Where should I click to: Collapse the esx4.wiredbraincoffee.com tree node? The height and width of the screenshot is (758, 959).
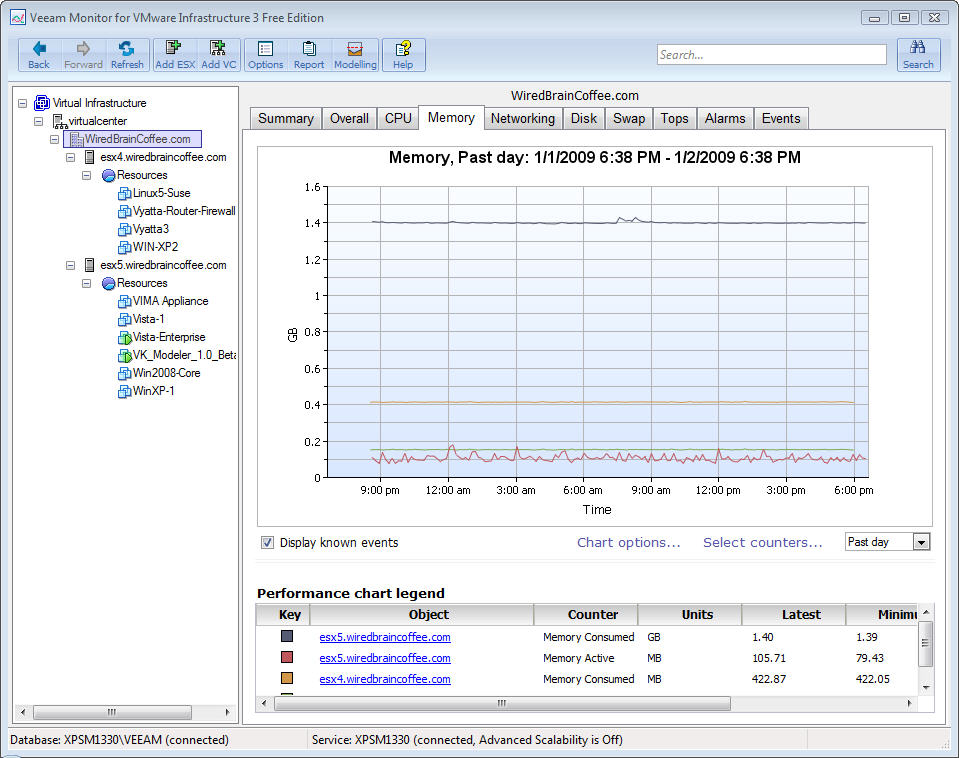click(71, 157)
